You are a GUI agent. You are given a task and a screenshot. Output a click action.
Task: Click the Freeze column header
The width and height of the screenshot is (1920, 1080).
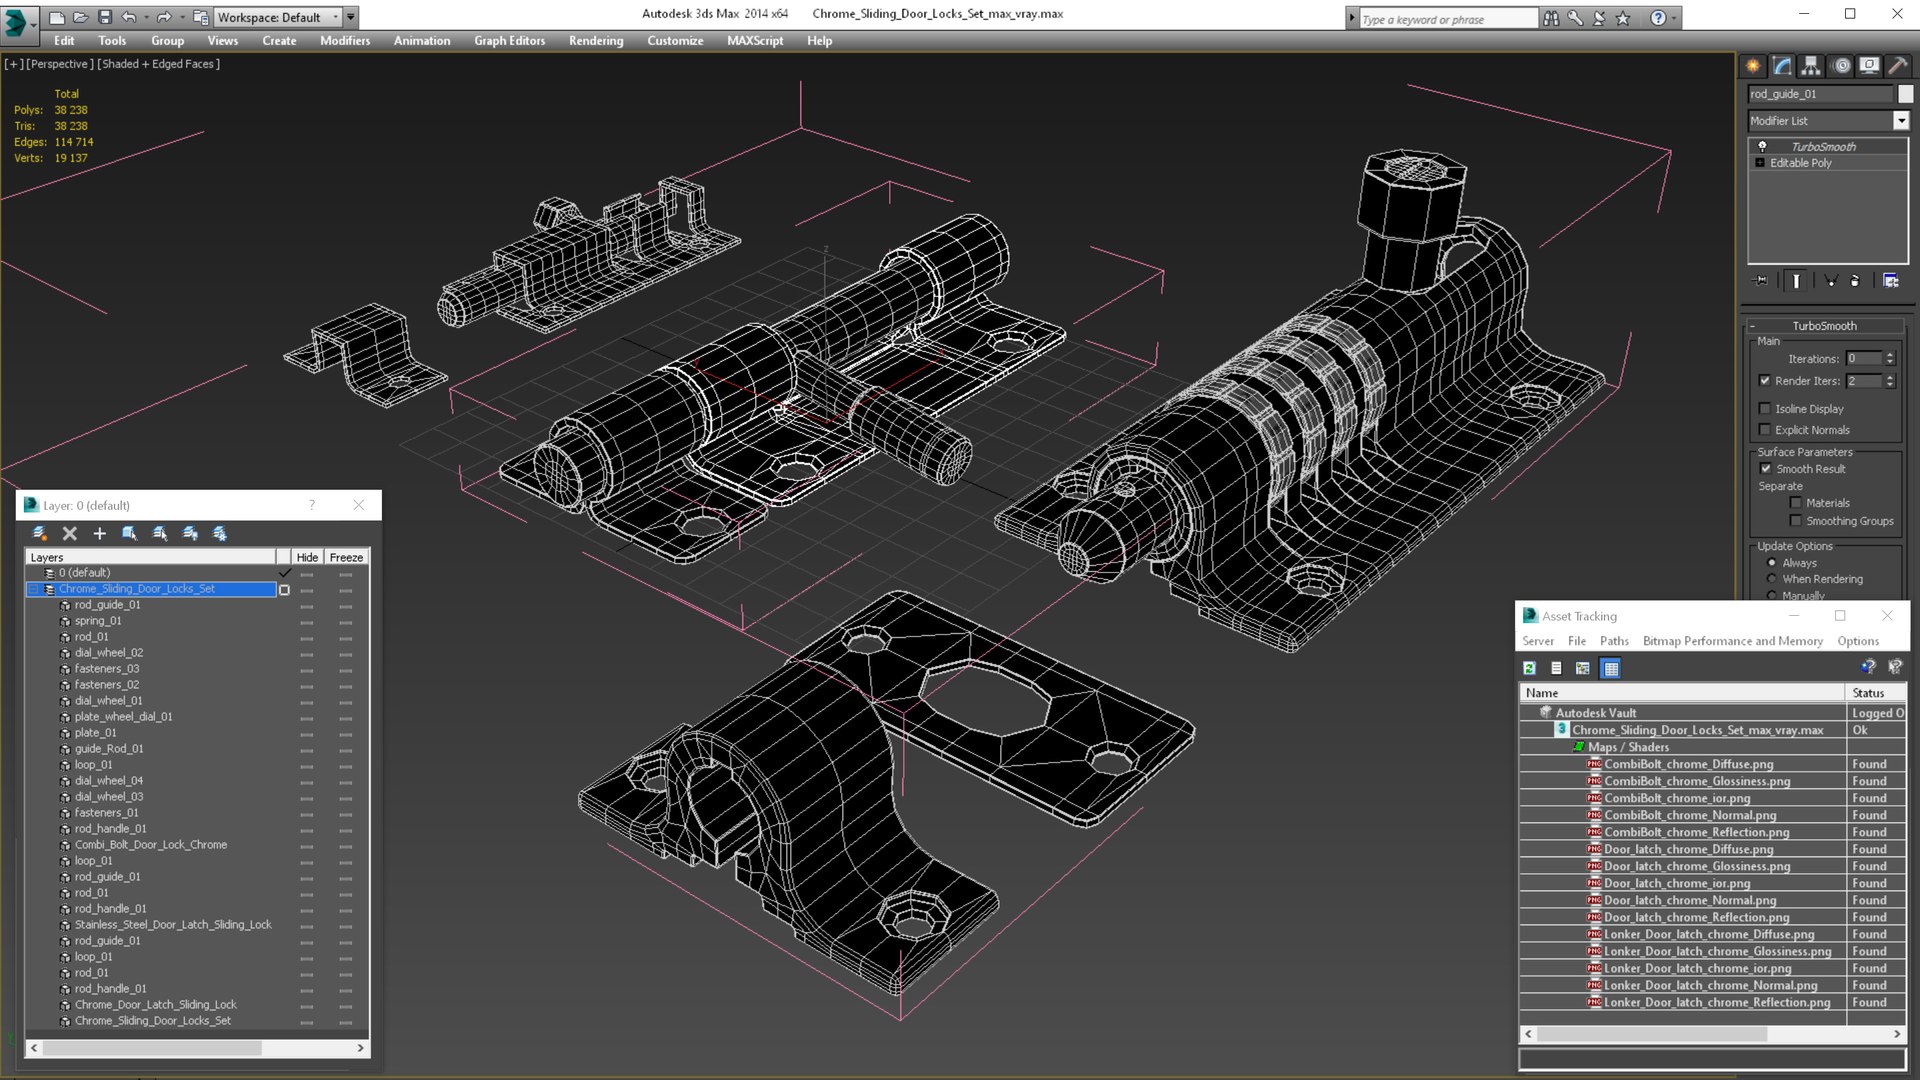[x=346, y=557]
